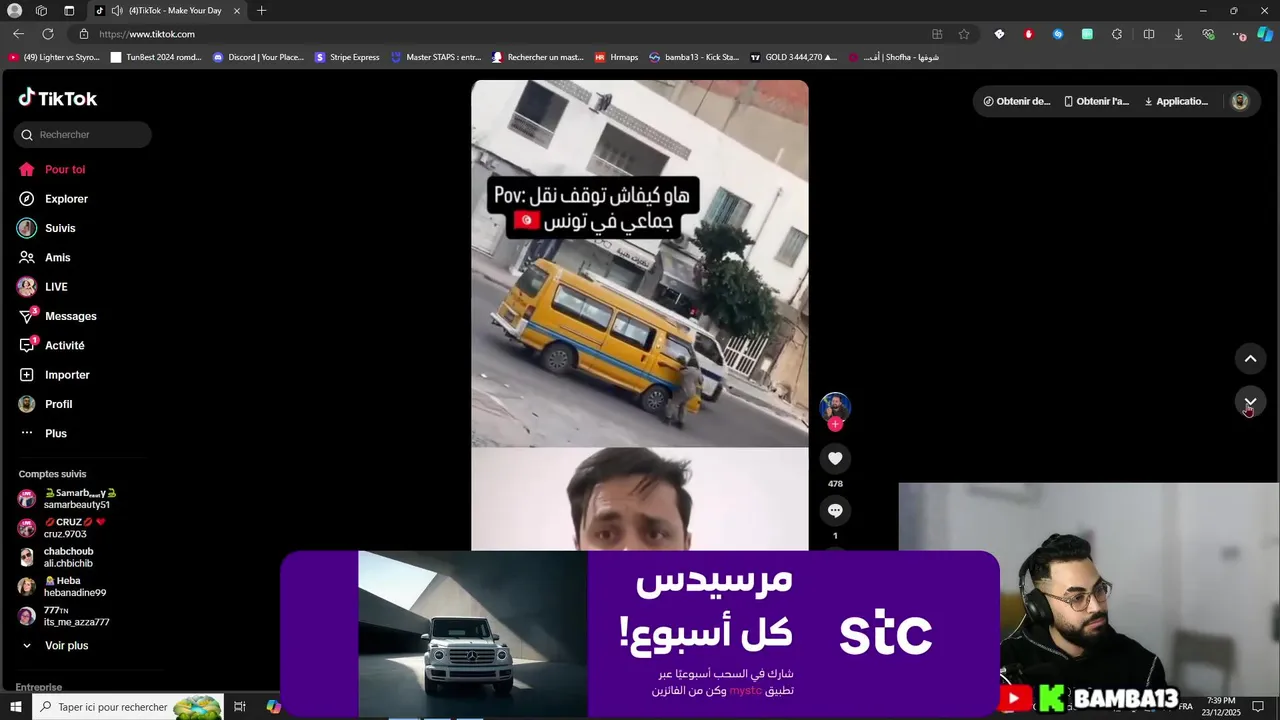Image resolution: width=1280 pixels, height=720 pixels.
Task: Open split screen browser icon
Action: pos(1149,34)
